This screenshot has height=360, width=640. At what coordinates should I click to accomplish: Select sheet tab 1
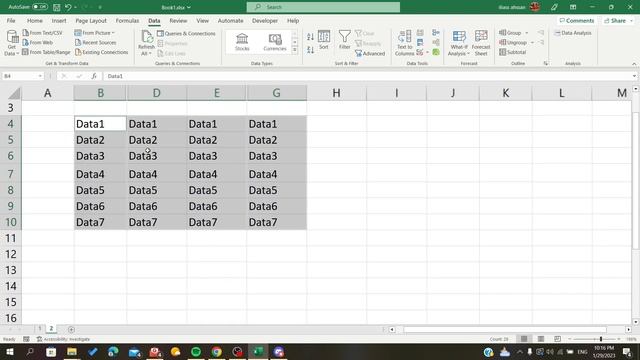point(40,329)
